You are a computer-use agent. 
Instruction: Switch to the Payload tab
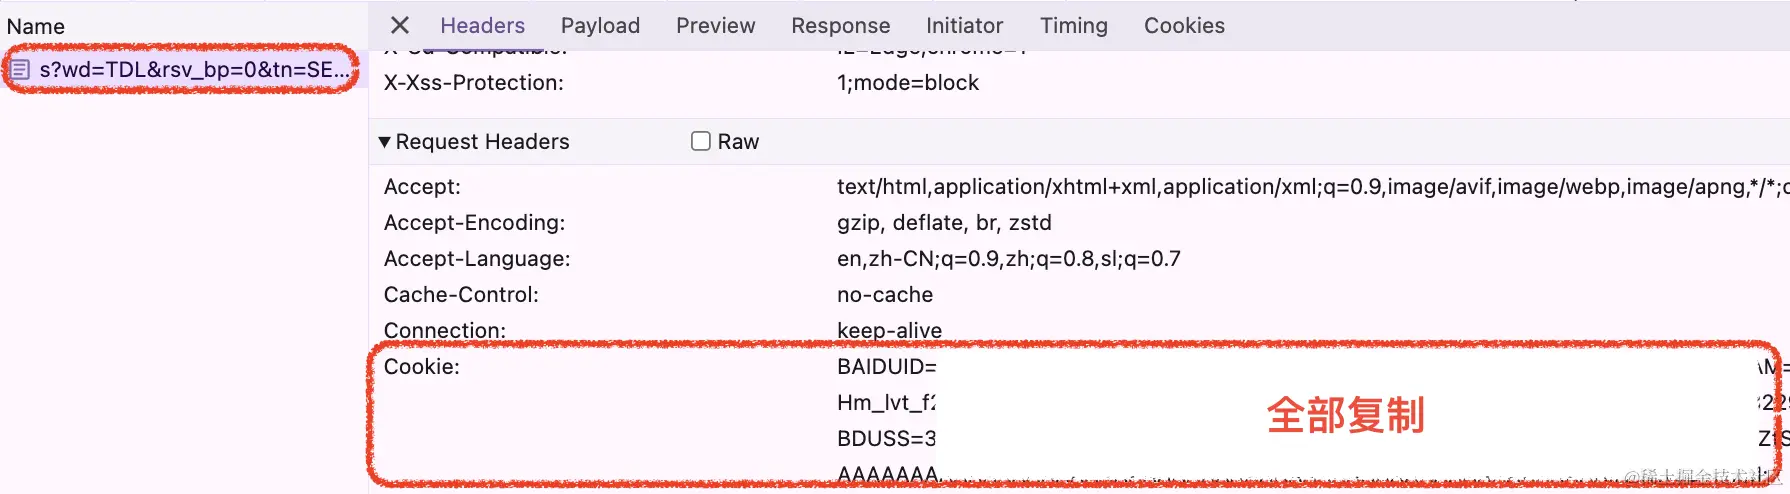pyautogui.click(x=600, y=25)
